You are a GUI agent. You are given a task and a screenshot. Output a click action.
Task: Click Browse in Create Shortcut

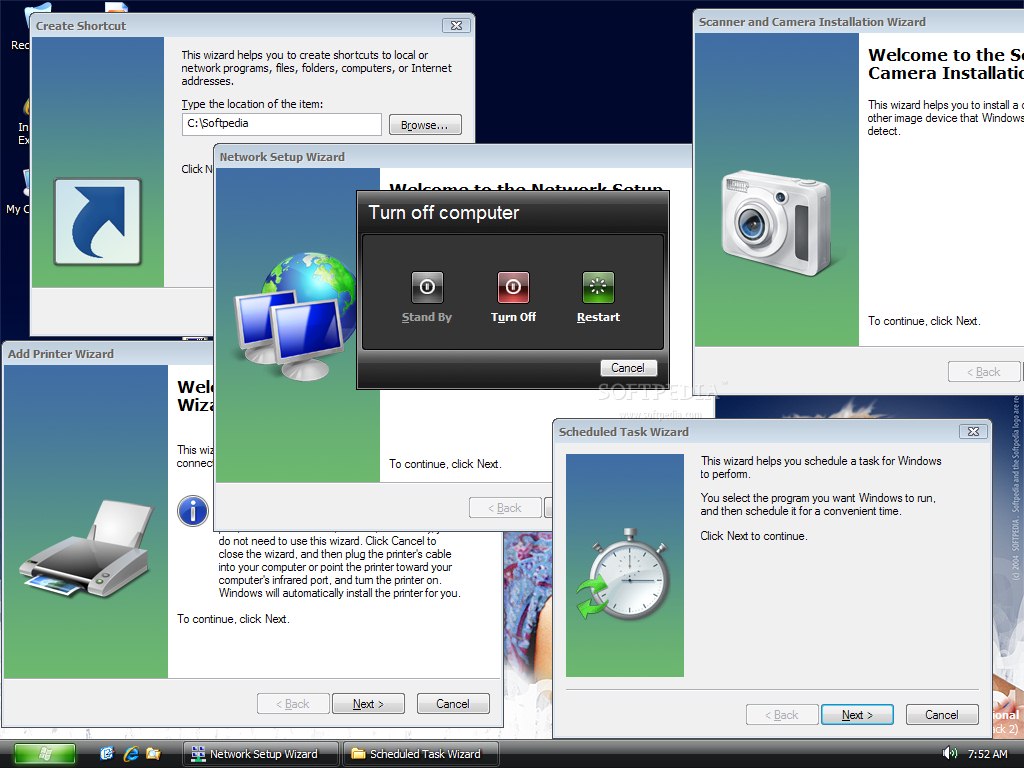[x=425, y=125]
